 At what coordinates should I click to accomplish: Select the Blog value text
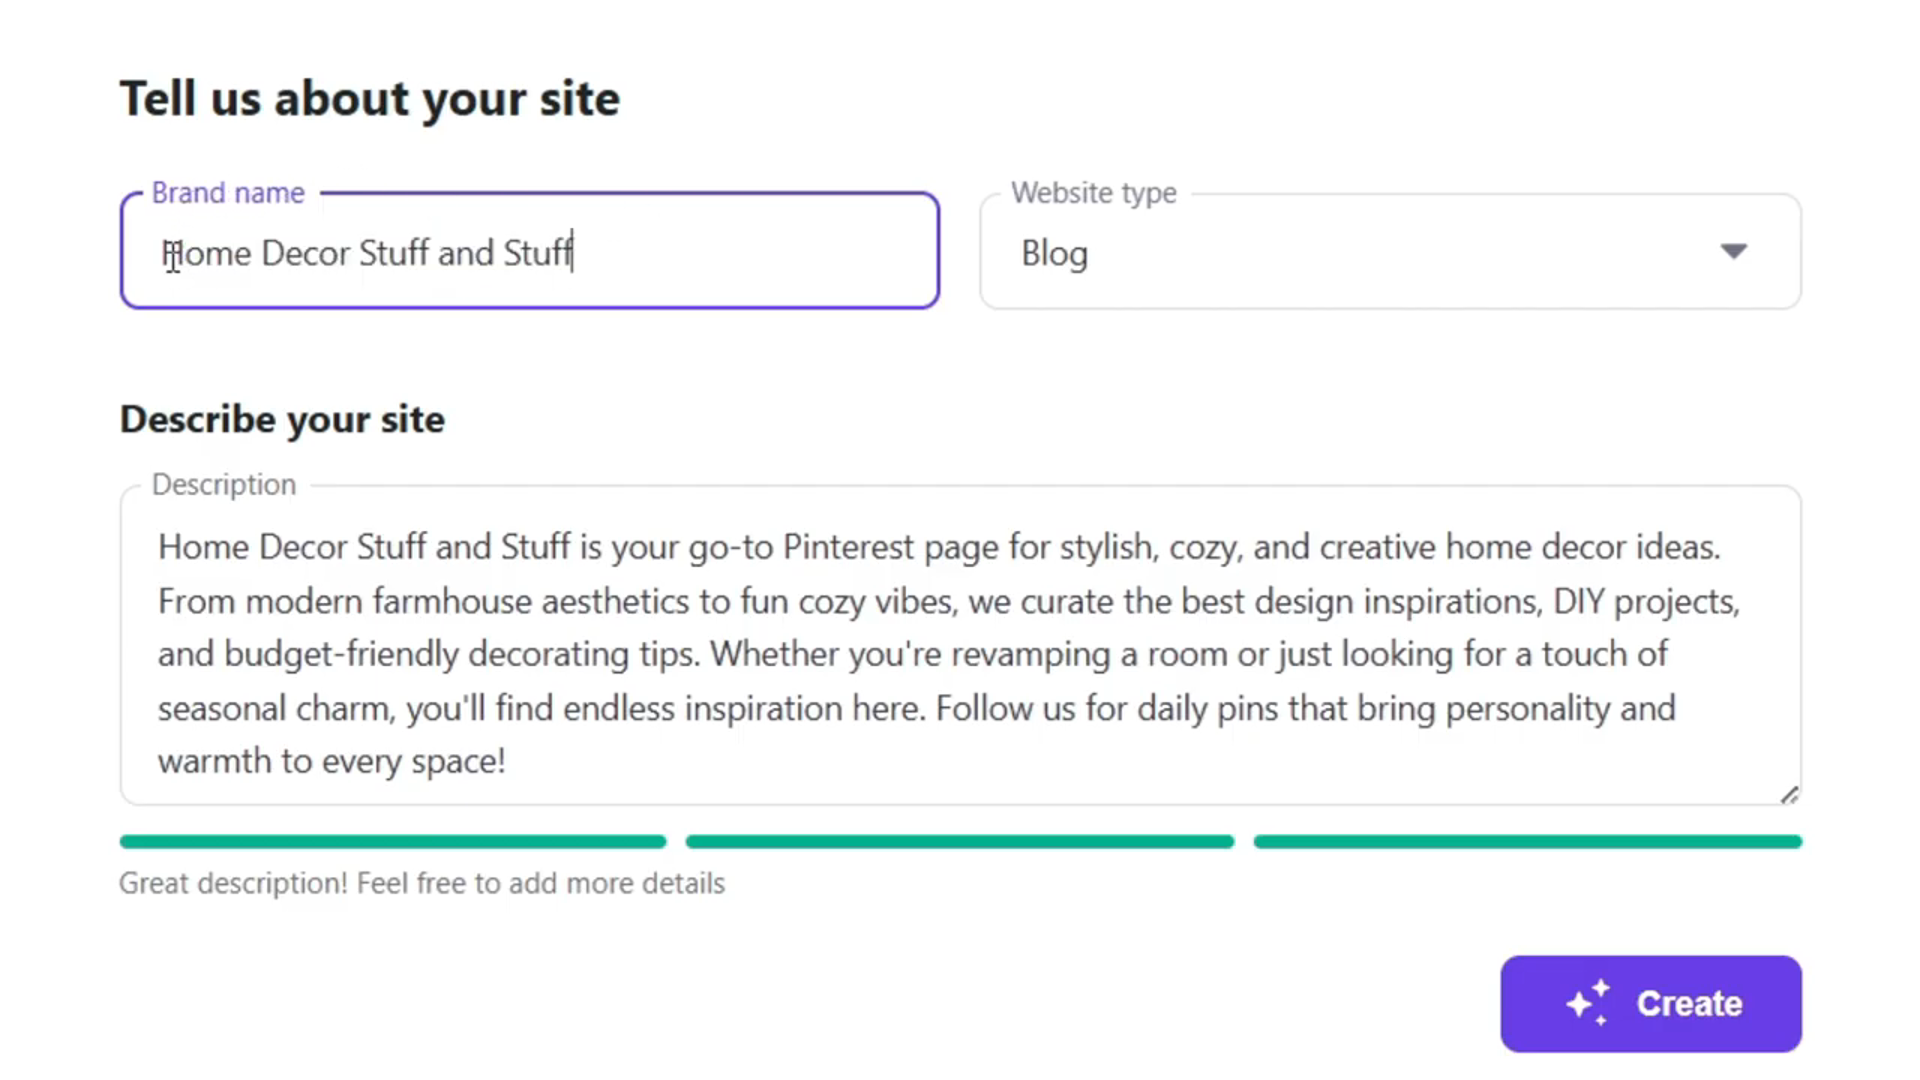pos(1054,254)
